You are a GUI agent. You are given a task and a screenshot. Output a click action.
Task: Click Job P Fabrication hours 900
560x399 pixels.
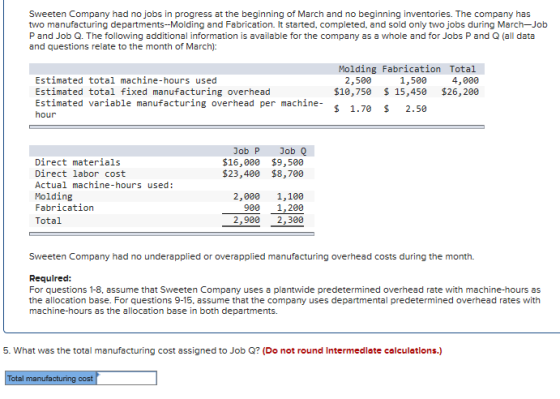tap(252, 208)
